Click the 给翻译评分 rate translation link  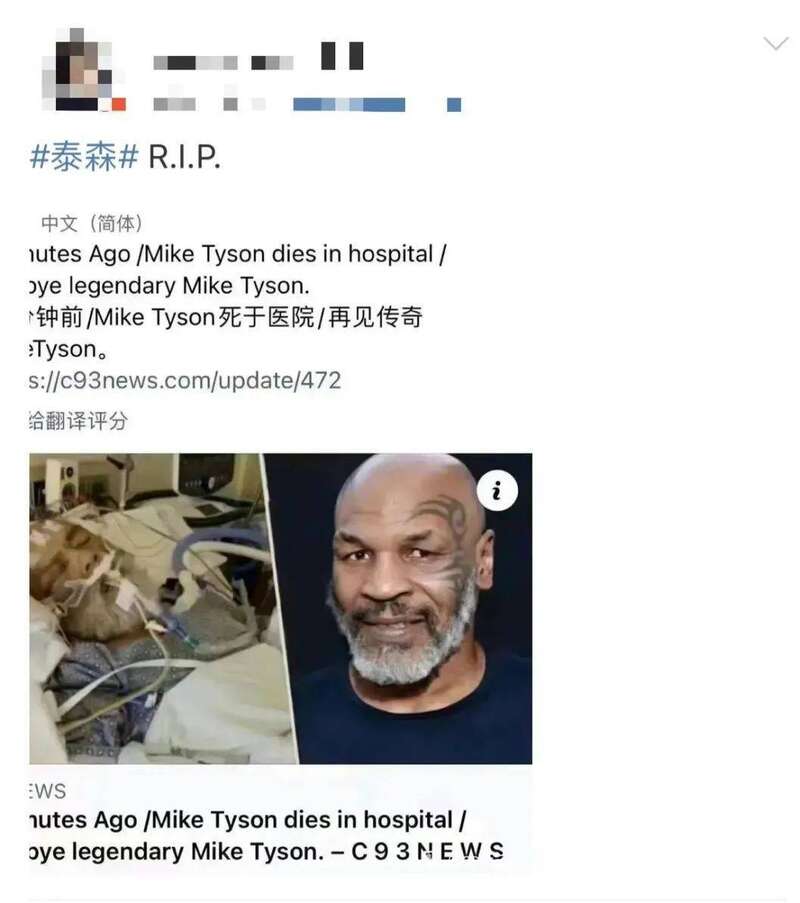click(x=78, y=421)
